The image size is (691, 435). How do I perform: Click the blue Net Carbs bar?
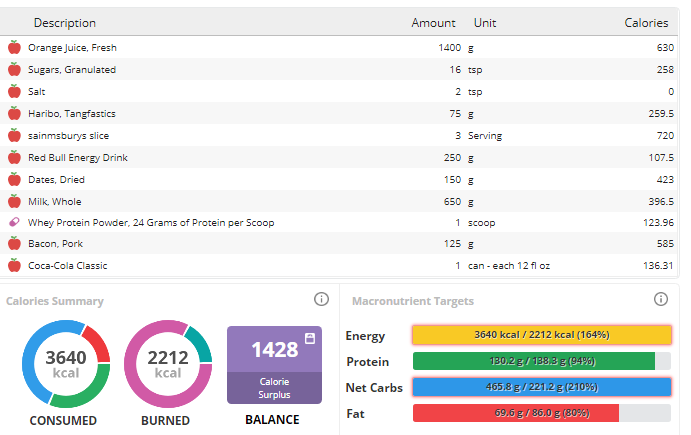(x=542, y=387)
